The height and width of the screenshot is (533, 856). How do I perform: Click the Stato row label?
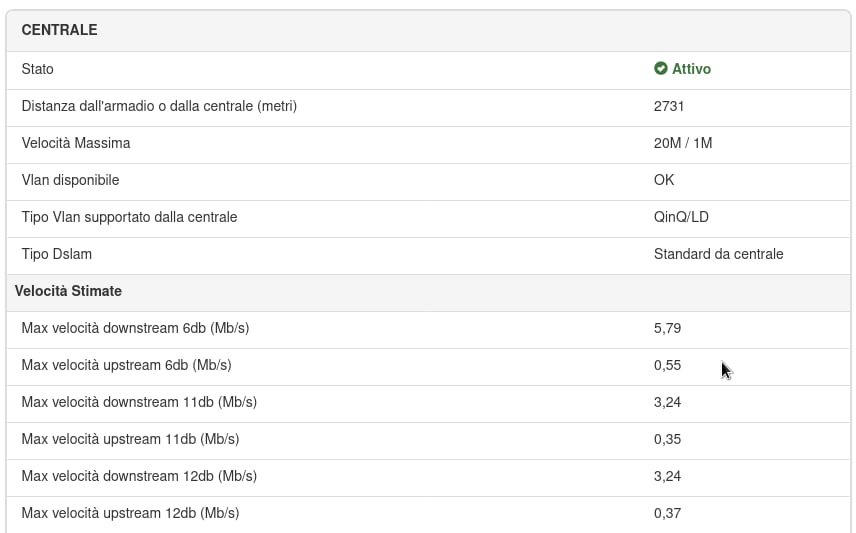[x=38, y=69]
